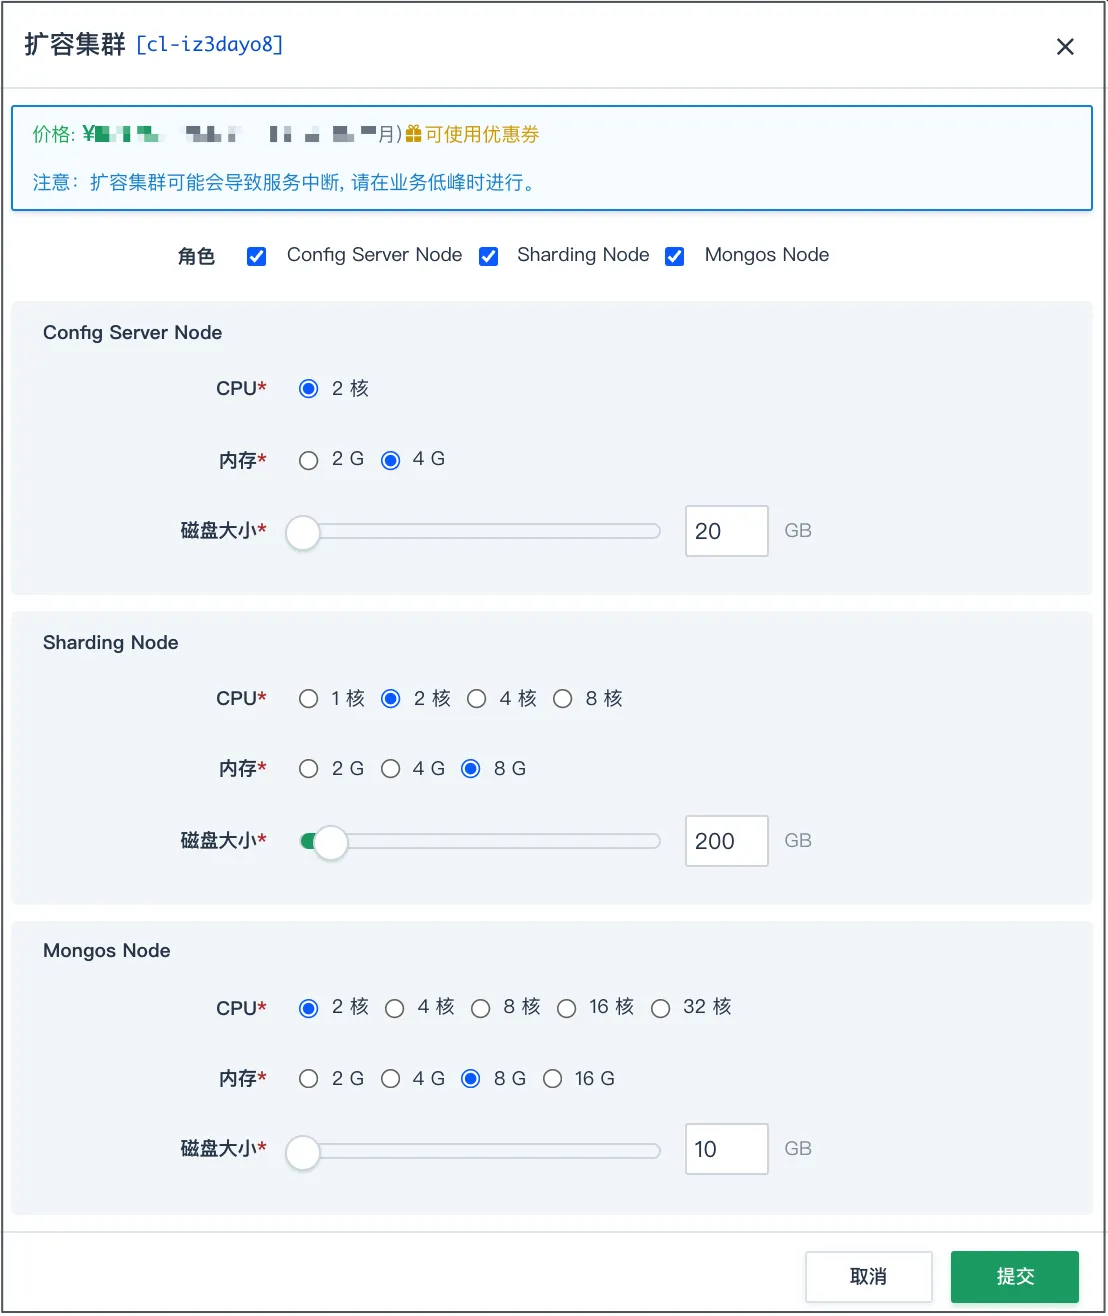This screenshot has height=1316, width=1108.
Task: Click the Config Server Node section heading
Action: [133, 333]
